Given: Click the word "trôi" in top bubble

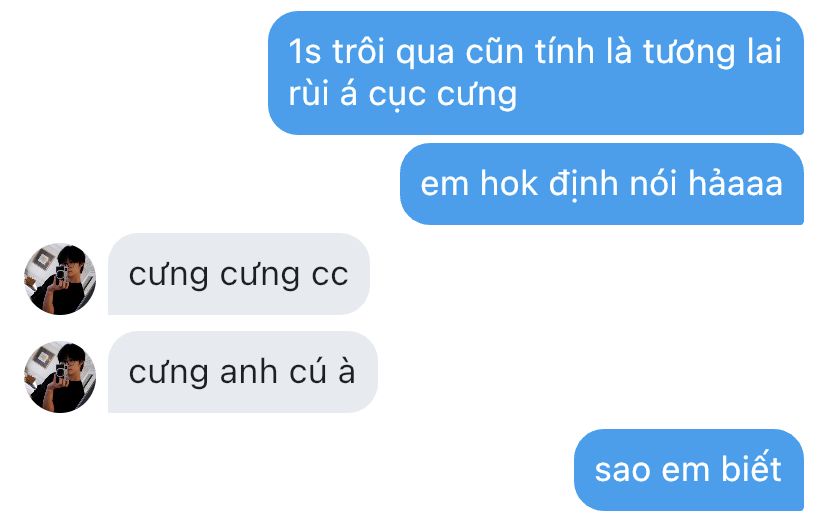Looking at the screenshot, I should tap(359, 51).
